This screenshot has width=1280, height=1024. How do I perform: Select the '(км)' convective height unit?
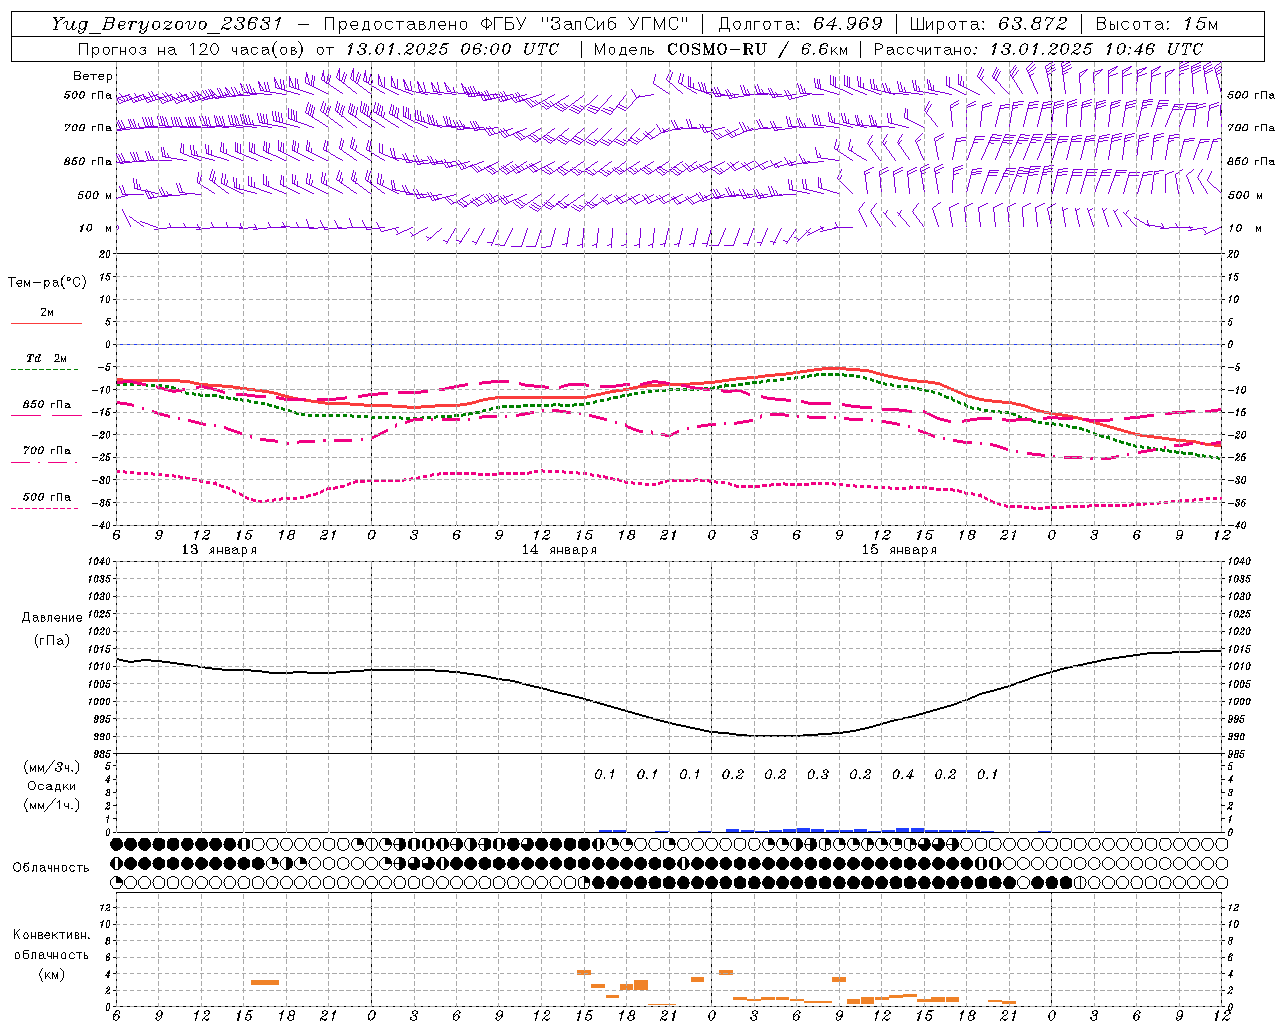(52, 974)
